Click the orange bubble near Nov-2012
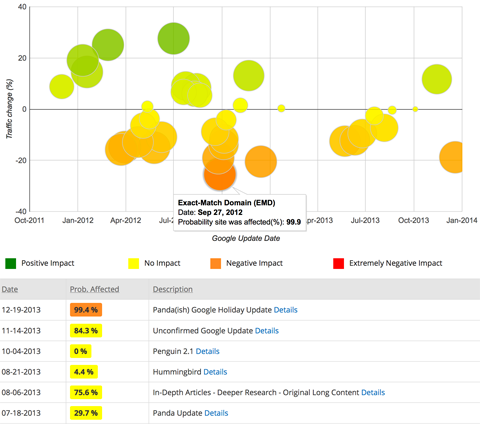Viewport: 480px width, 424px height. click(x=261, y=162)
